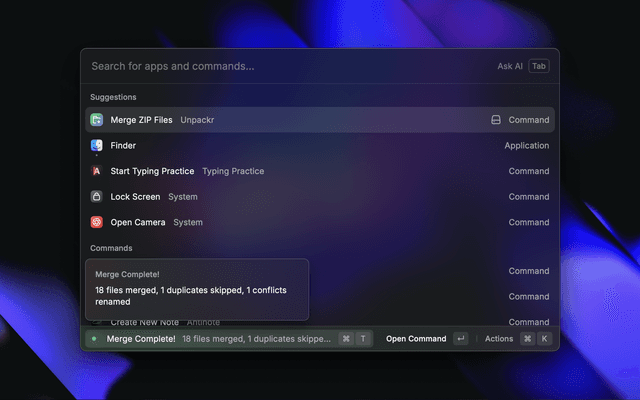The image size is (640, 400).
Task: Select the Finder application row
Action: click(320, 146)
